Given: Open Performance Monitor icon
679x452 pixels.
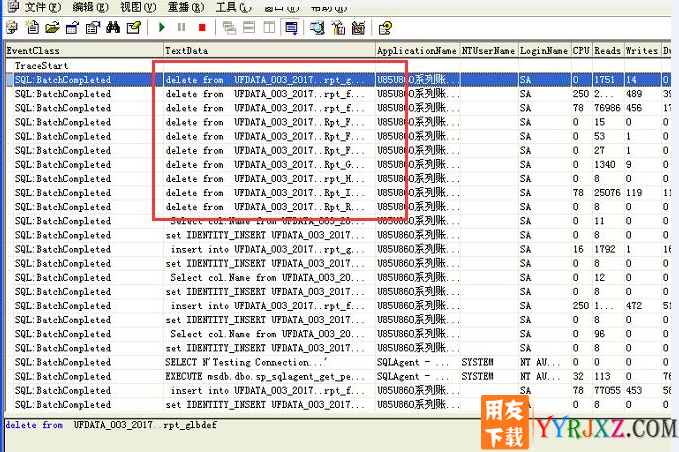Looking at the screenshot, I should coord(359,28).
